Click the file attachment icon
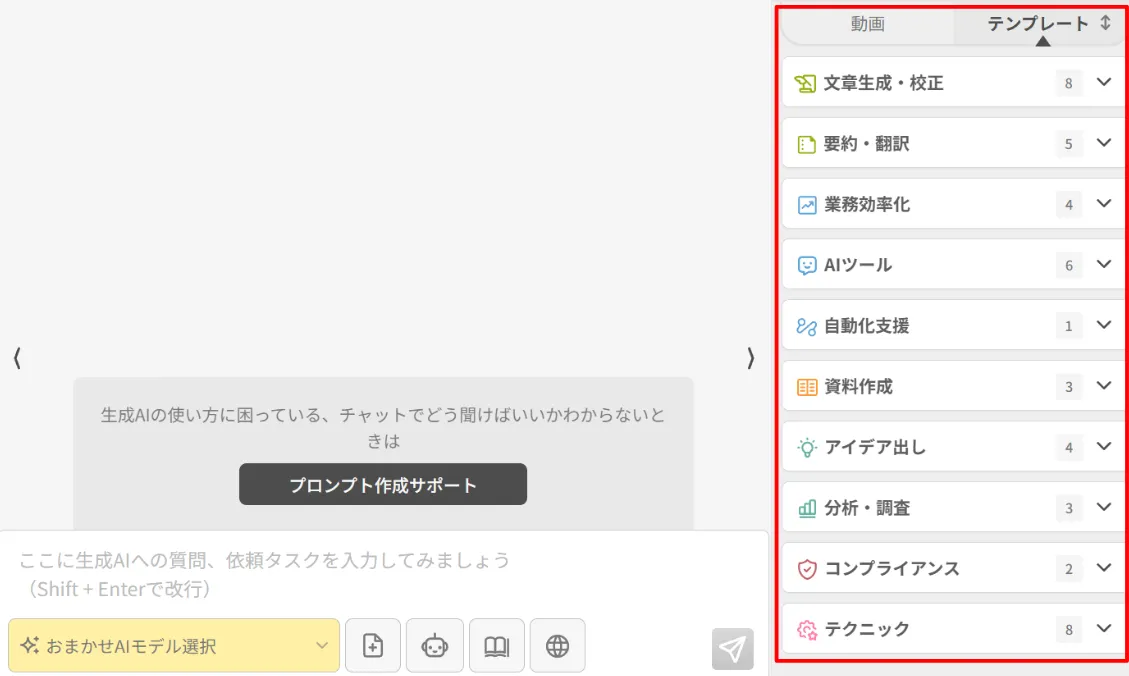 click(373, 646)
